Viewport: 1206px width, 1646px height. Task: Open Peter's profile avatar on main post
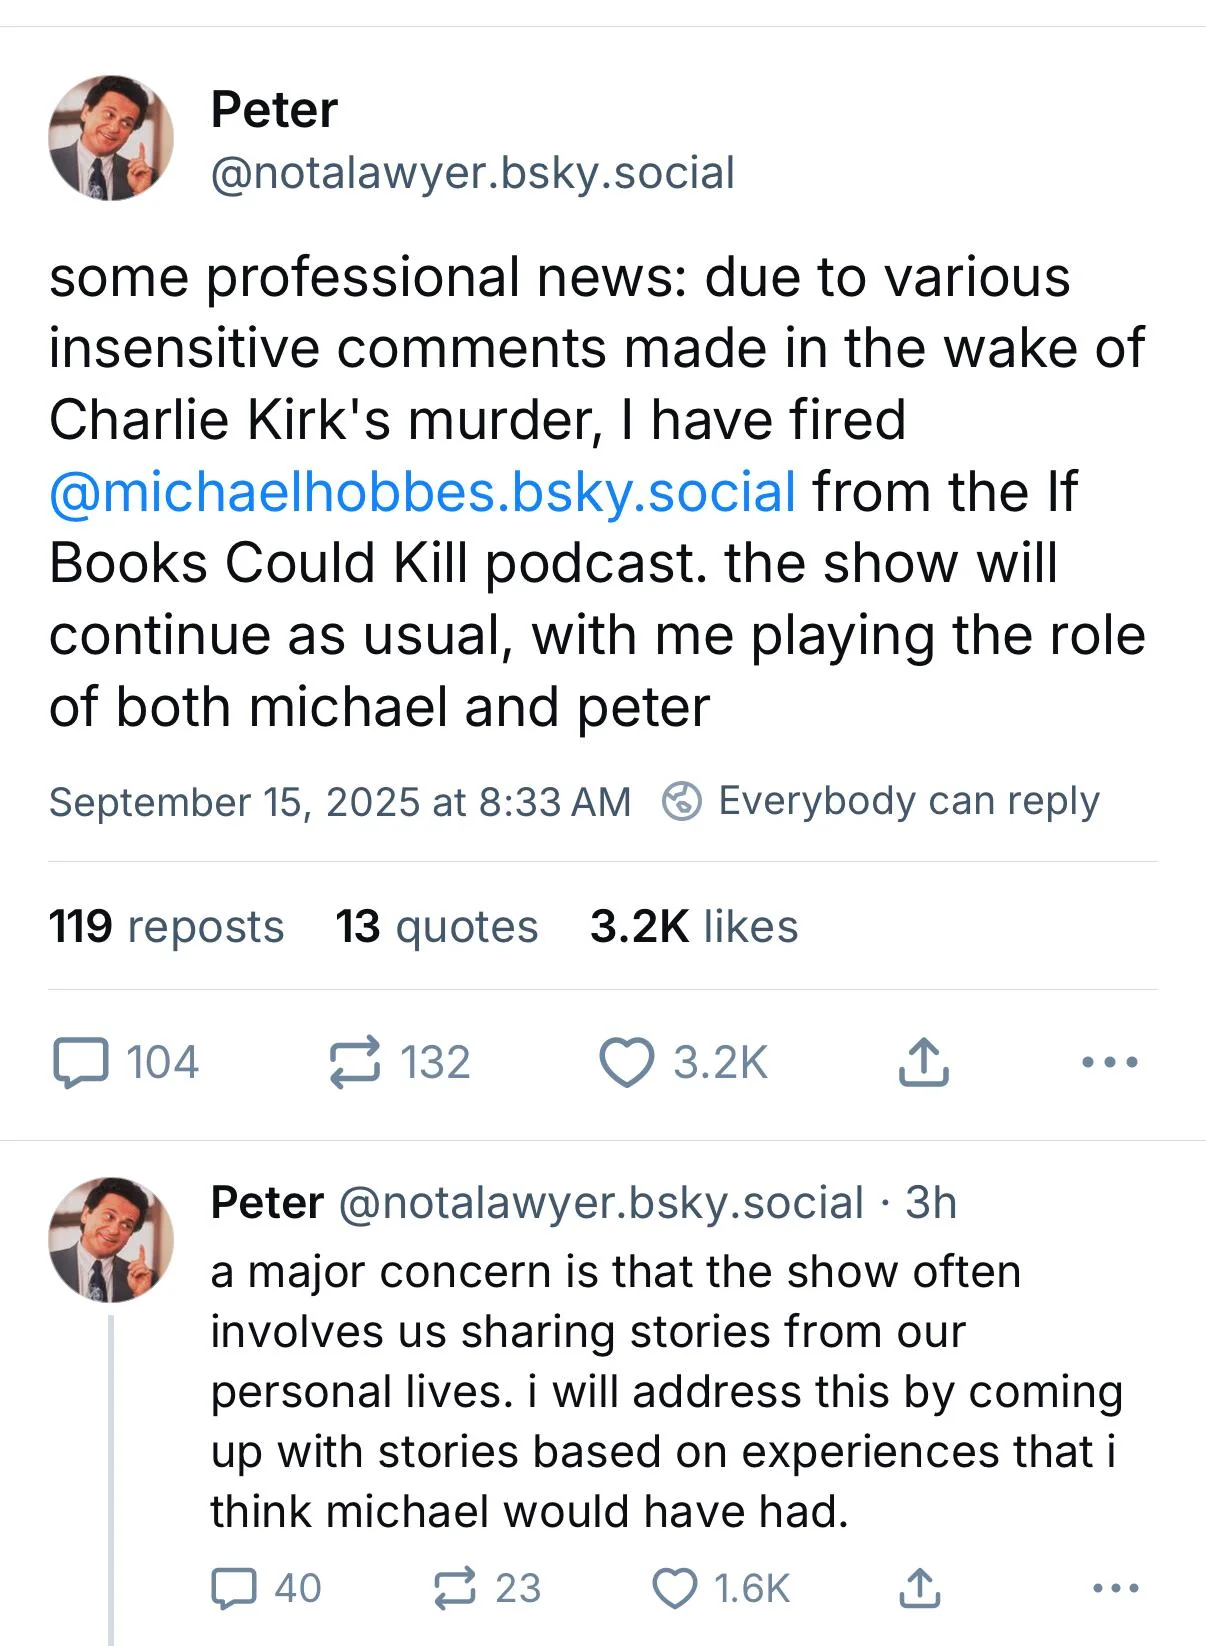[111, 138]
